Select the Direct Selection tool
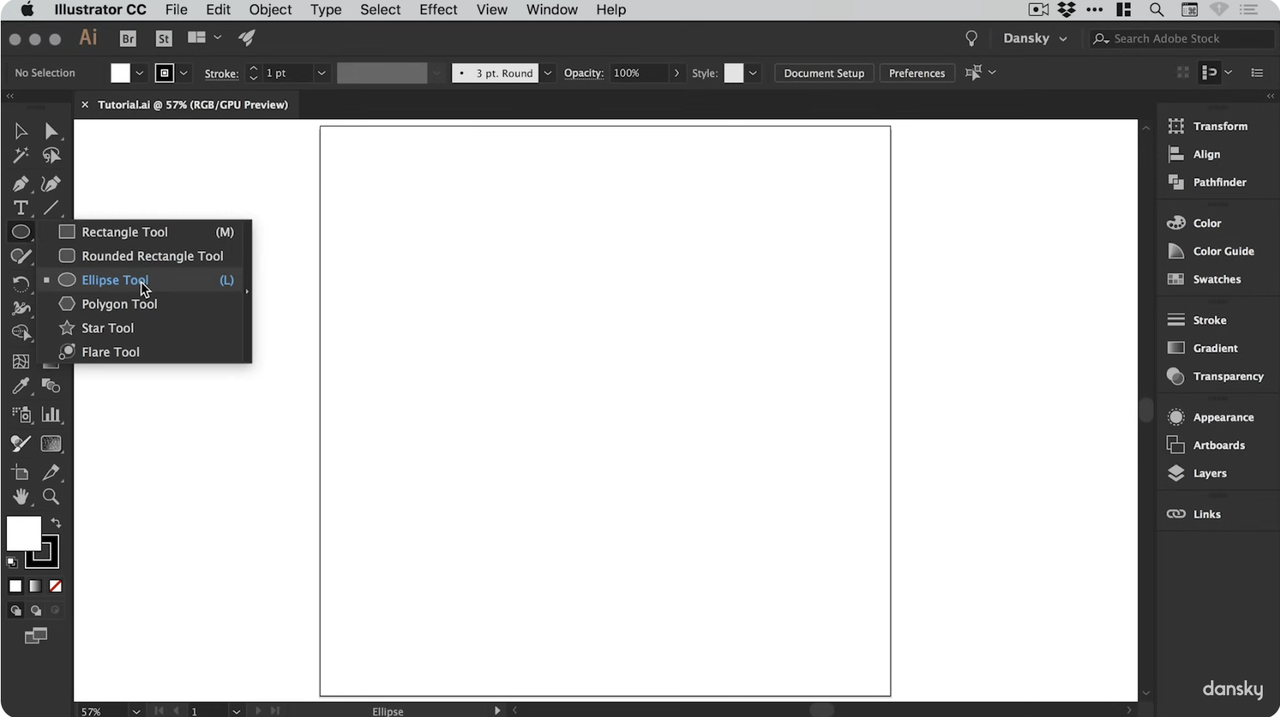The width and height of the screenshot is (1280, 717). click(x=51, y=131)
